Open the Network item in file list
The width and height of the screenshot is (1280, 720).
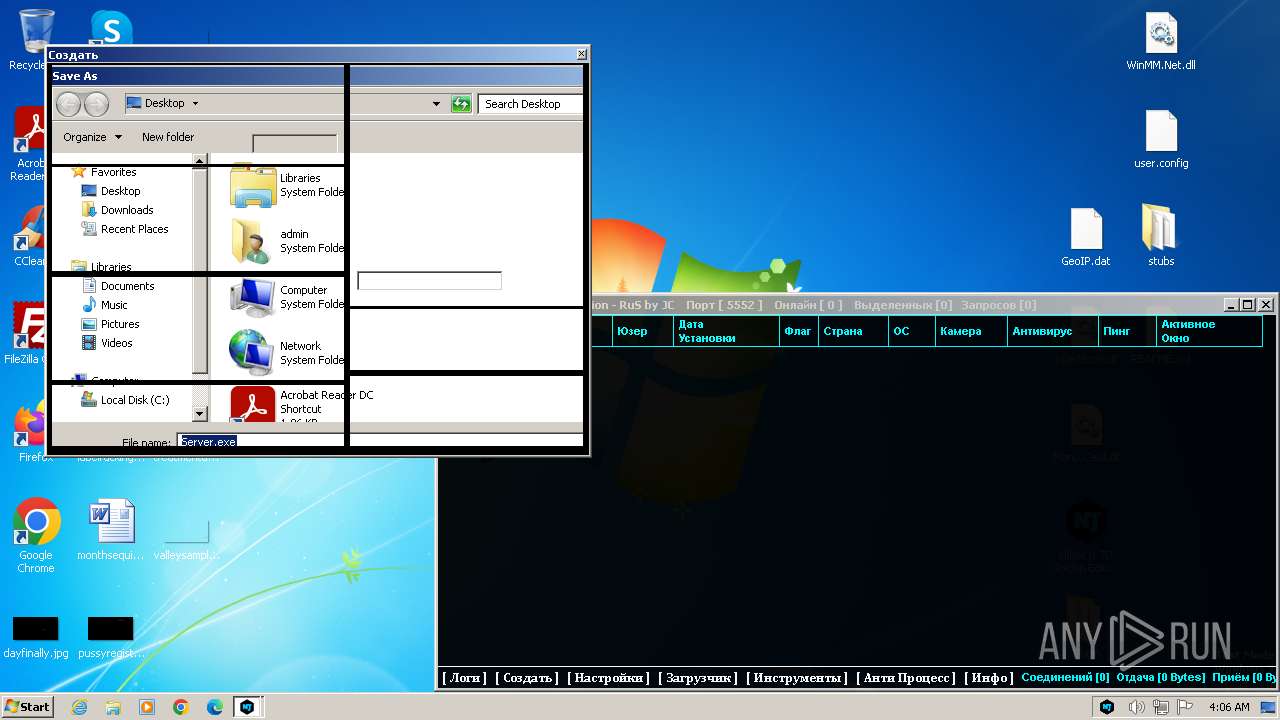point(288,353)
